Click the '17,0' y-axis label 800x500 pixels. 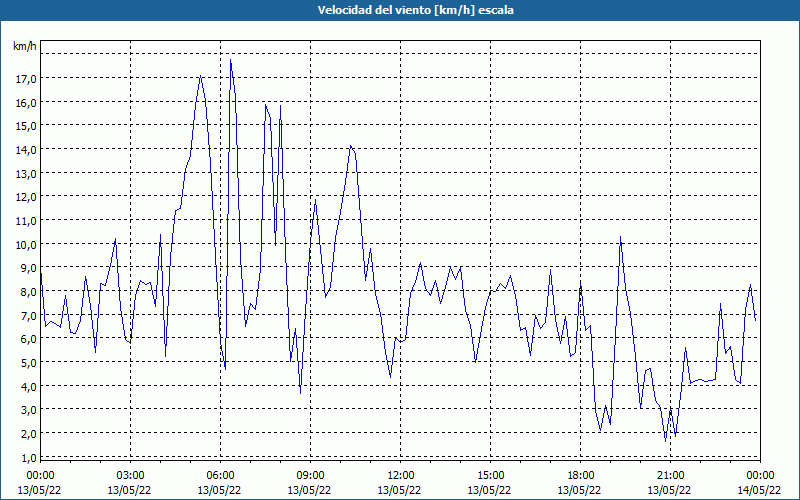[26, 79]
